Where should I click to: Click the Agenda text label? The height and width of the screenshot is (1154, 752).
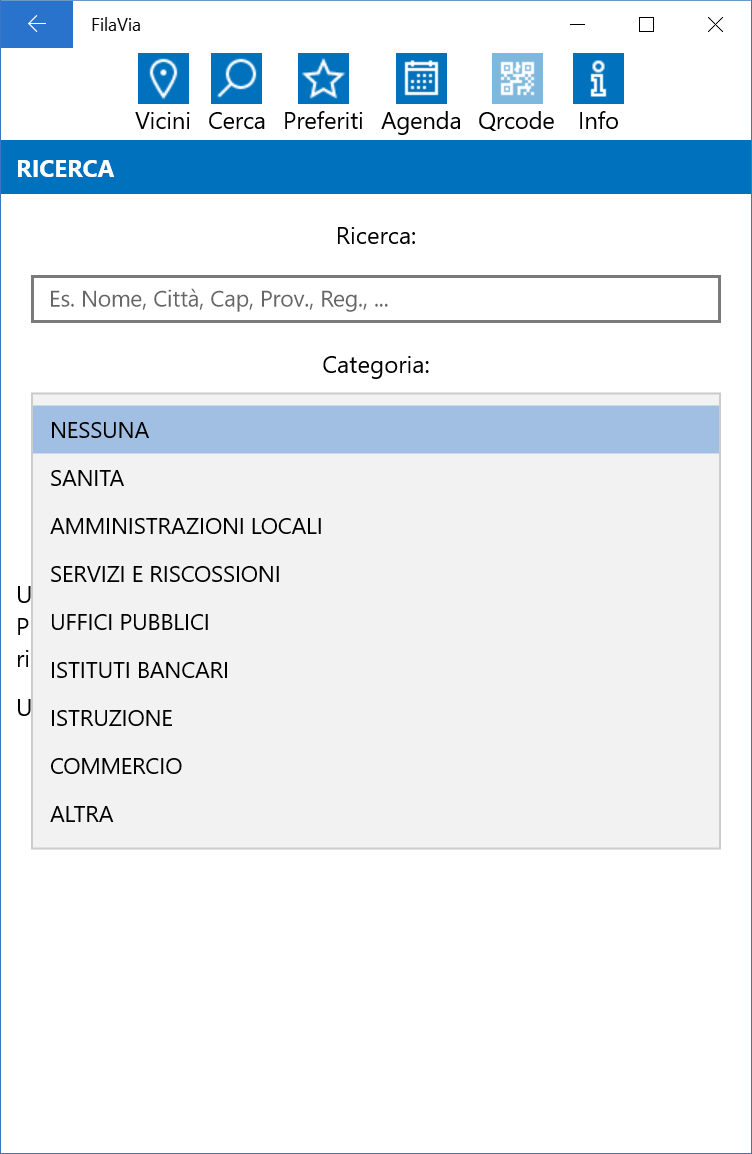pyautogui.click(x=421, y=121)
